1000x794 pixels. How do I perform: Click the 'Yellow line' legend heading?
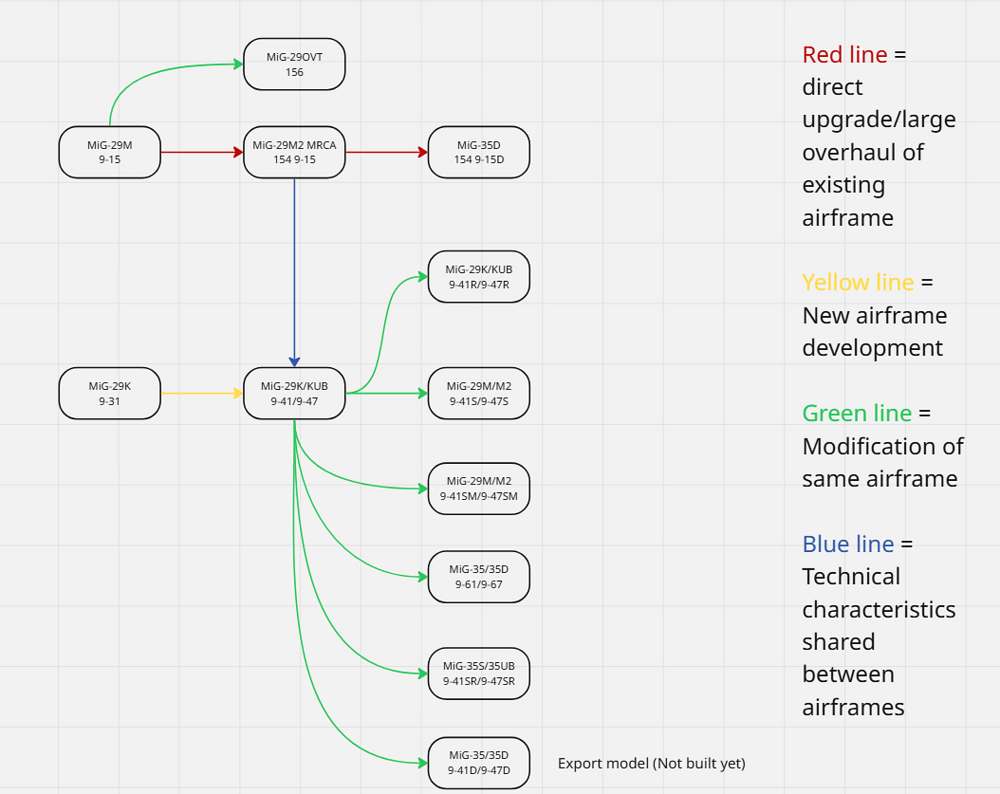tap(858, 282)
